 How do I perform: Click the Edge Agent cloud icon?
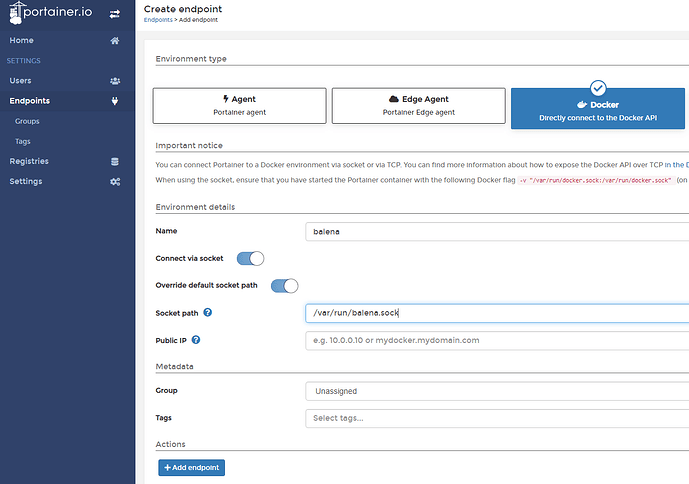(394, 99)
